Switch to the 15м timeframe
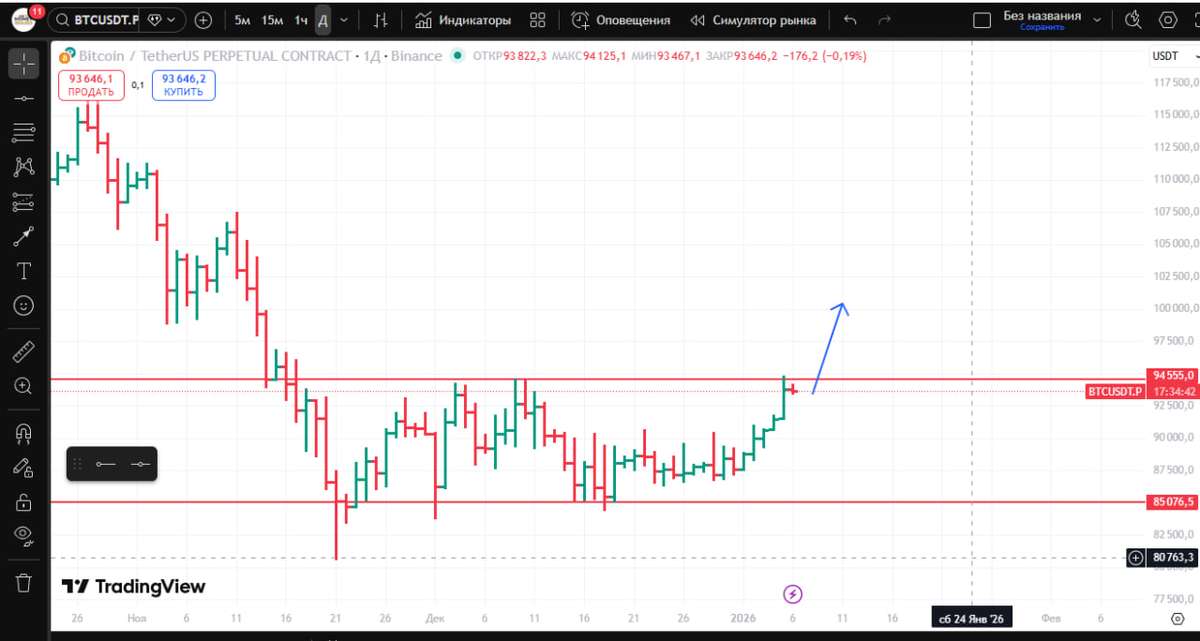 (x=271, y=20)
